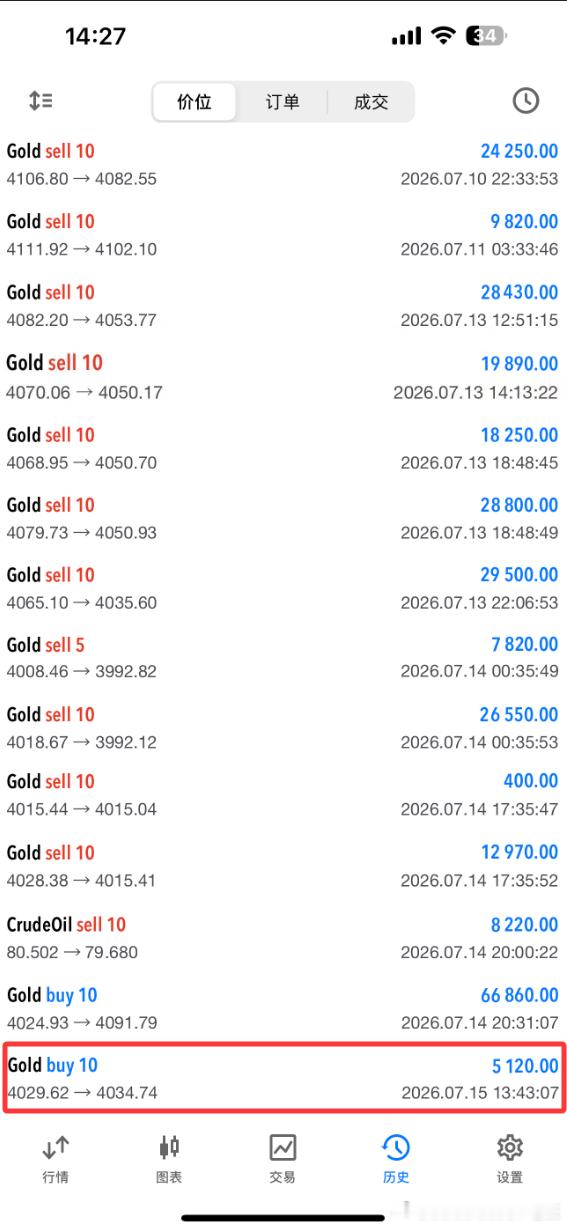Screen dimensions: 567x1226
Task: Select the Gold sell 5 position row
Action: tap(283, 657)
